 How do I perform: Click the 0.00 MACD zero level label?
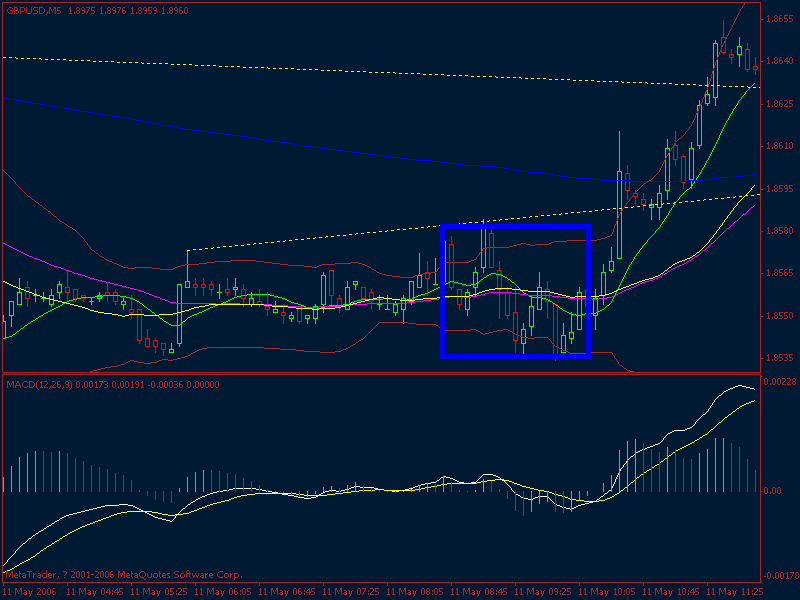pos(773,491)
